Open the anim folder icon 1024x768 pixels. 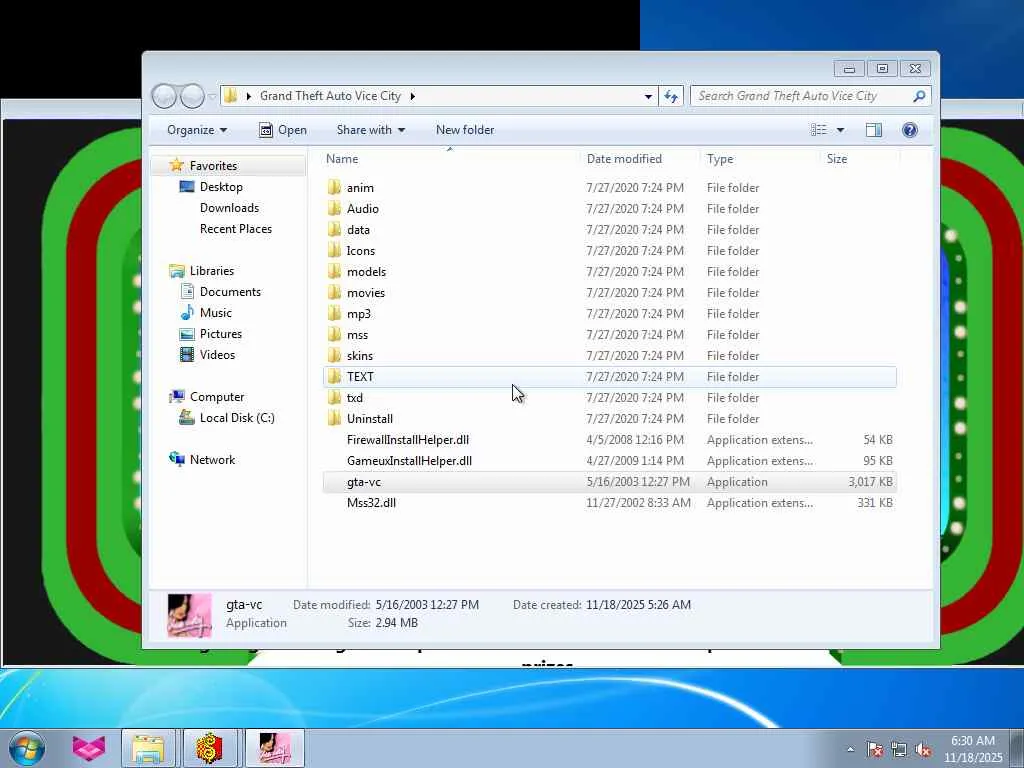coord(334,188)
